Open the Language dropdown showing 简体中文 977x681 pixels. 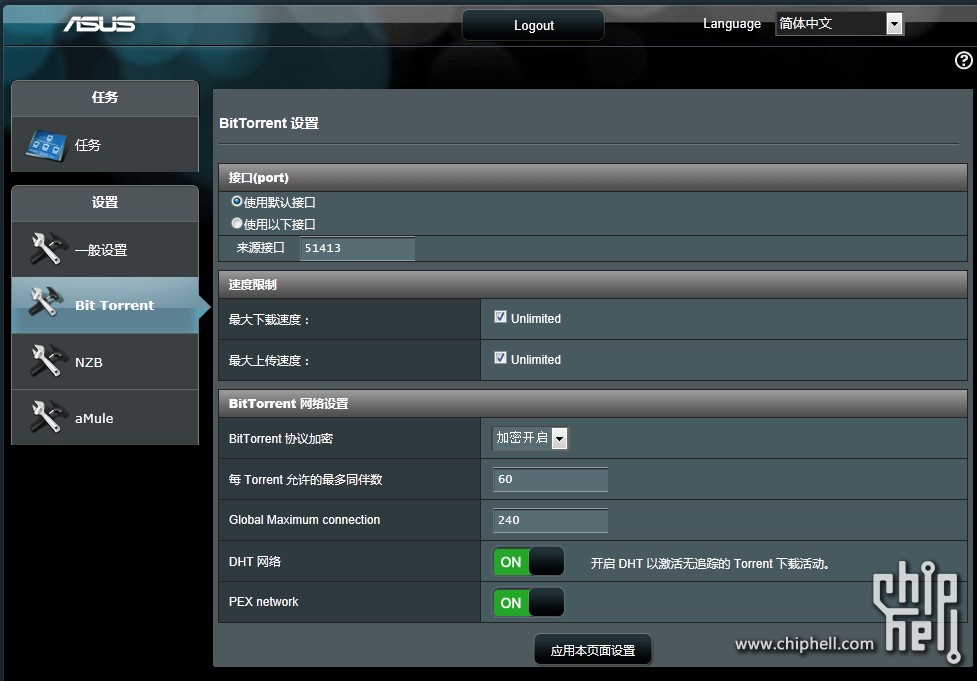(x=839, y=24)
